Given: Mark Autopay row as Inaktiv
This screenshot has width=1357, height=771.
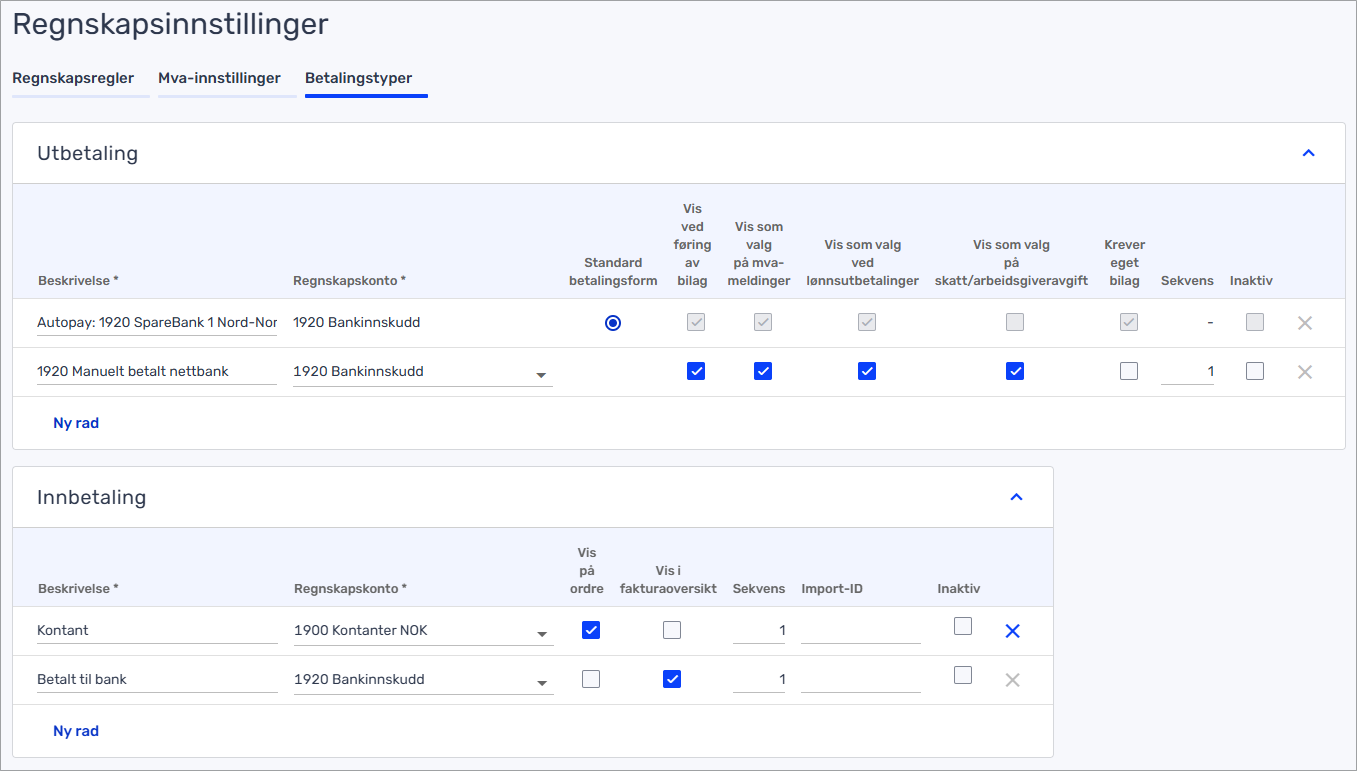Looking at the screenshot, I should [1255, 322].
